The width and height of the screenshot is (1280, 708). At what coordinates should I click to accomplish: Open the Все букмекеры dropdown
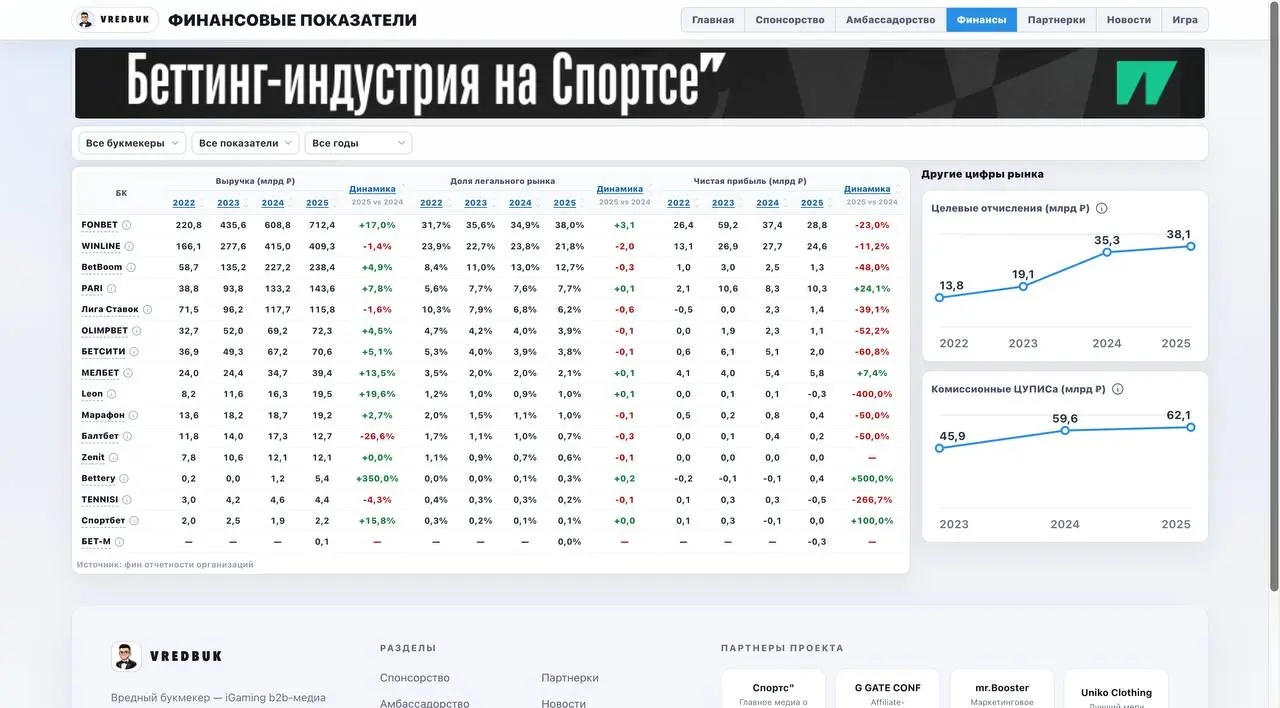[x=132, y=143]
